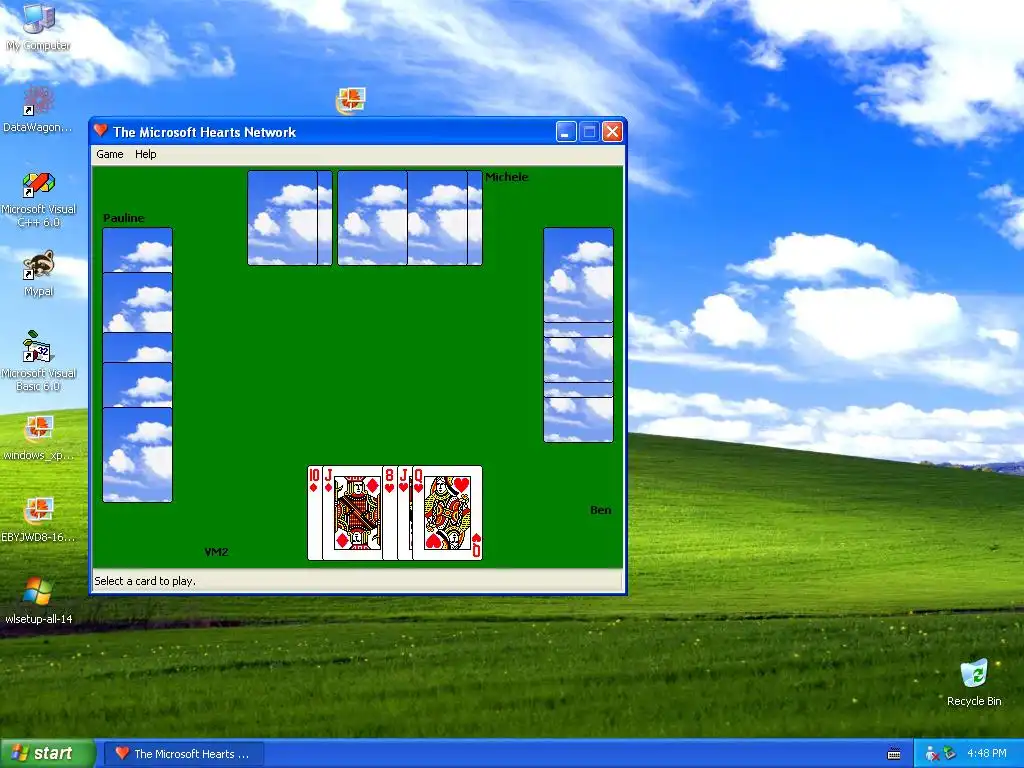Image resolution: width=1024 pixels, height=768 pixels.
Task: Select the windows_xp desktop file icon
Action: (39, 438)
